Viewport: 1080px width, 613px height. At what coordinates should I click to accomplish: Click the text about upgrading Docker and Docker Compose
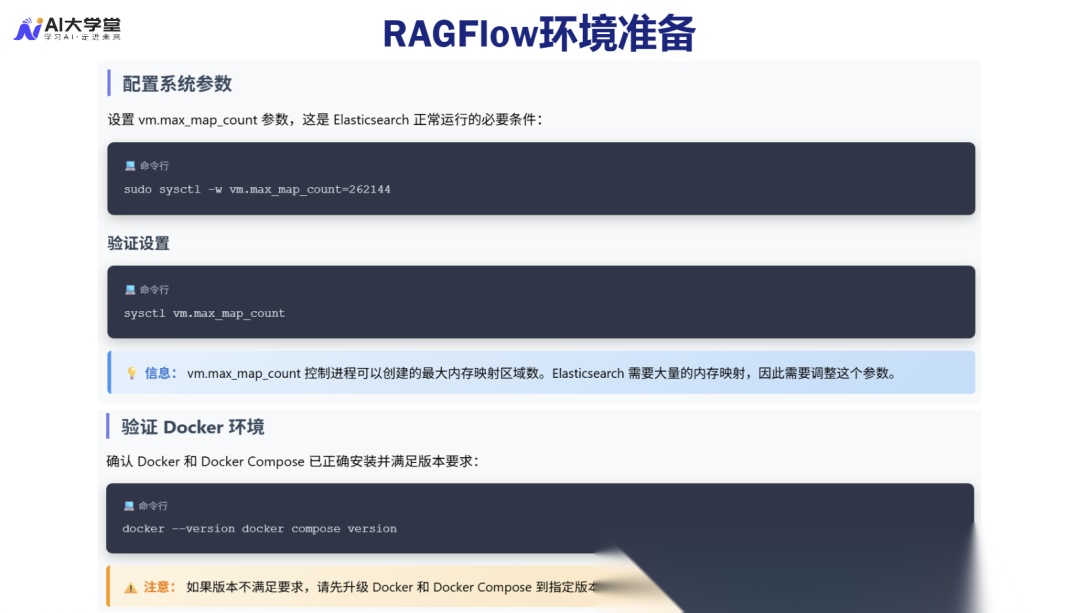pos(391,587)
